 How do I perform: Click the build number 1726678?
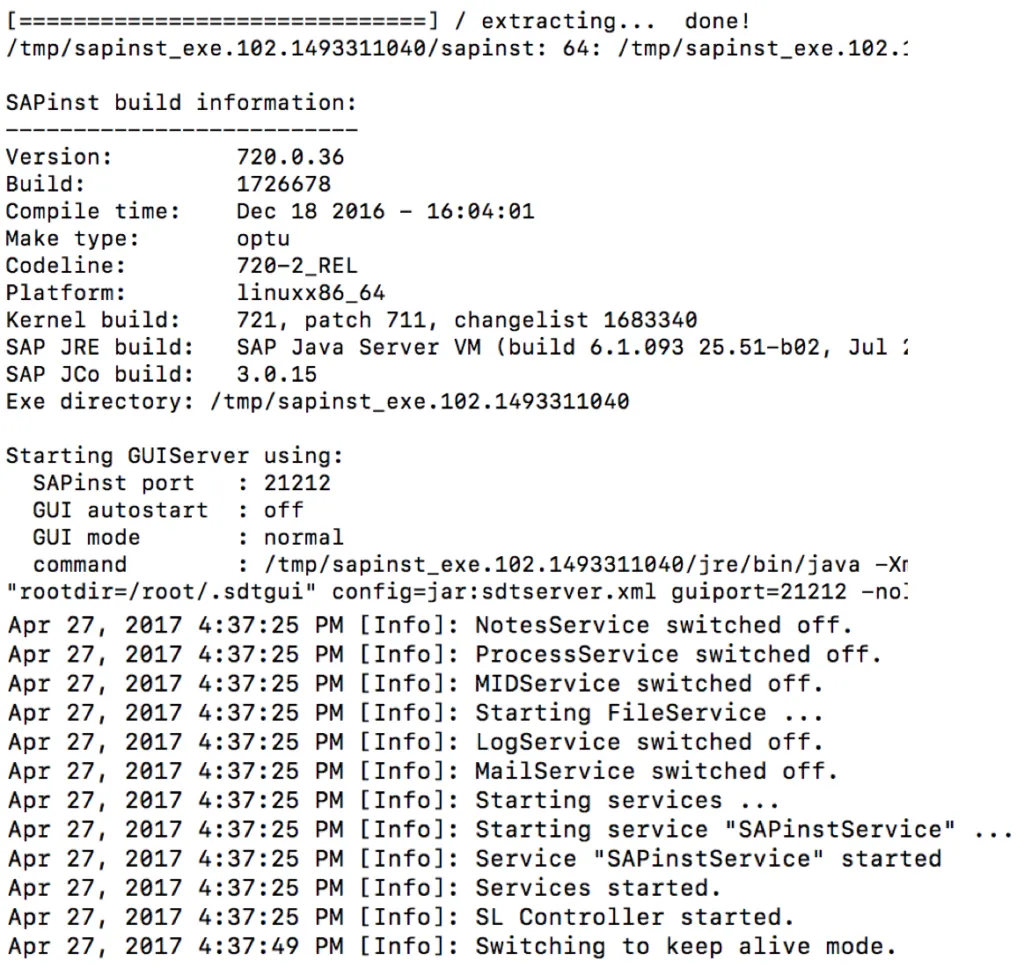[x=283, y=184]
